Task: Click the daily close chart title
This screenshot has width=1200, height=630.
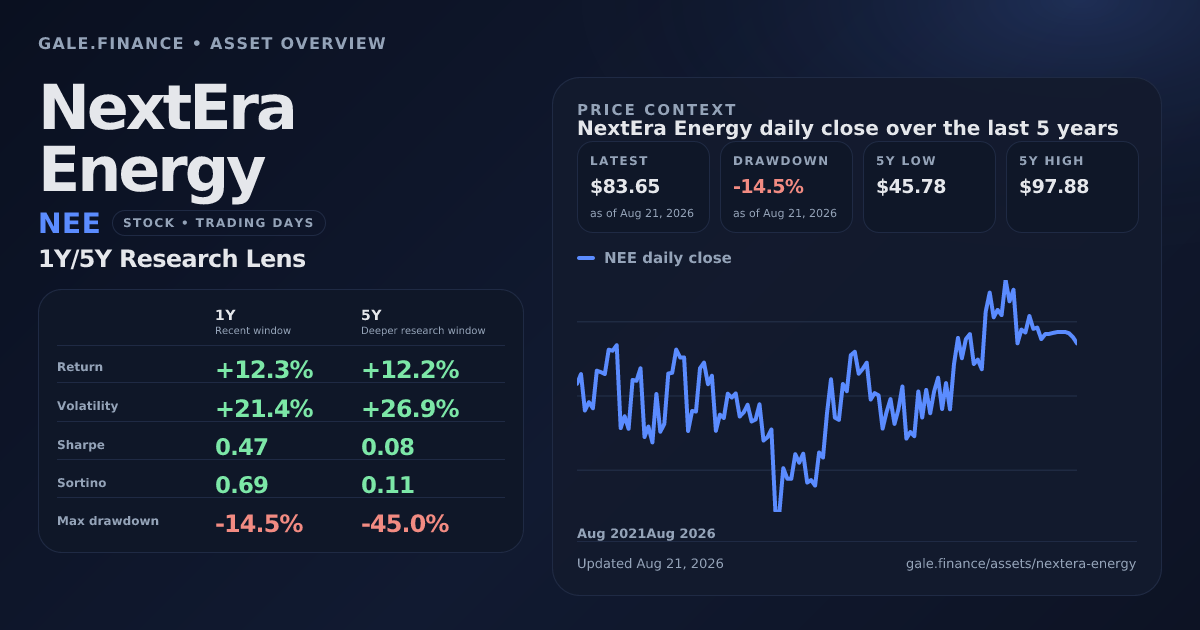Action: pyautogui.click(x=848, y=129)
